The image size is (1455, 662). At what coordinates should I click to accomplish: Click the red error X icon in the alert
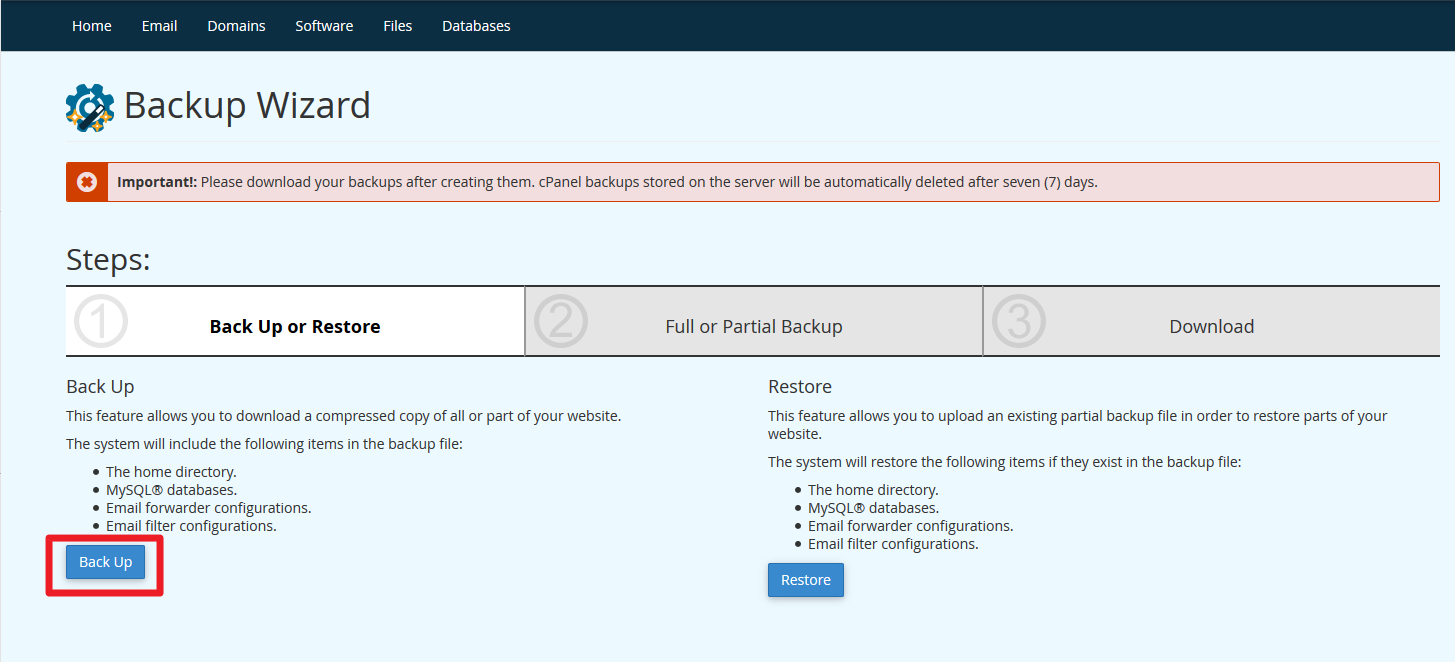pyautogui.click(x=87, y=182)
